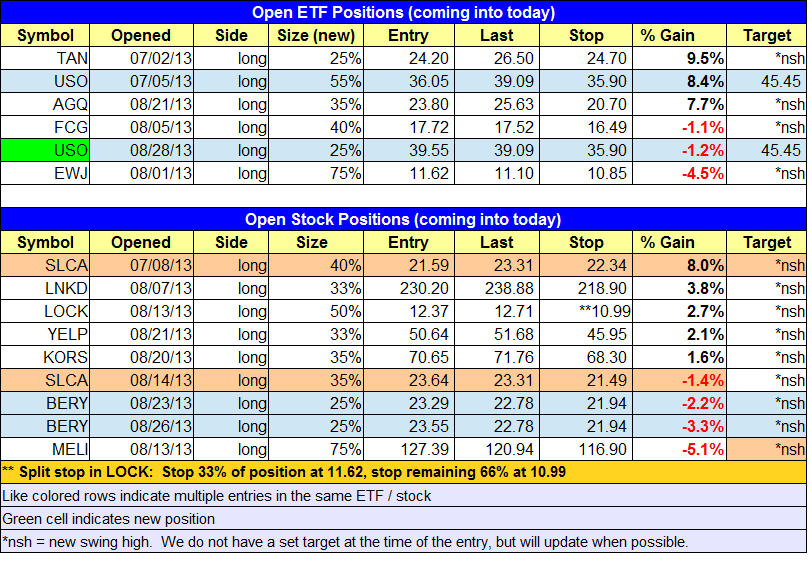Click the 'Open Stock Positions (coming into today)' title
The image size is (812, 574).
tap(403, 219)
